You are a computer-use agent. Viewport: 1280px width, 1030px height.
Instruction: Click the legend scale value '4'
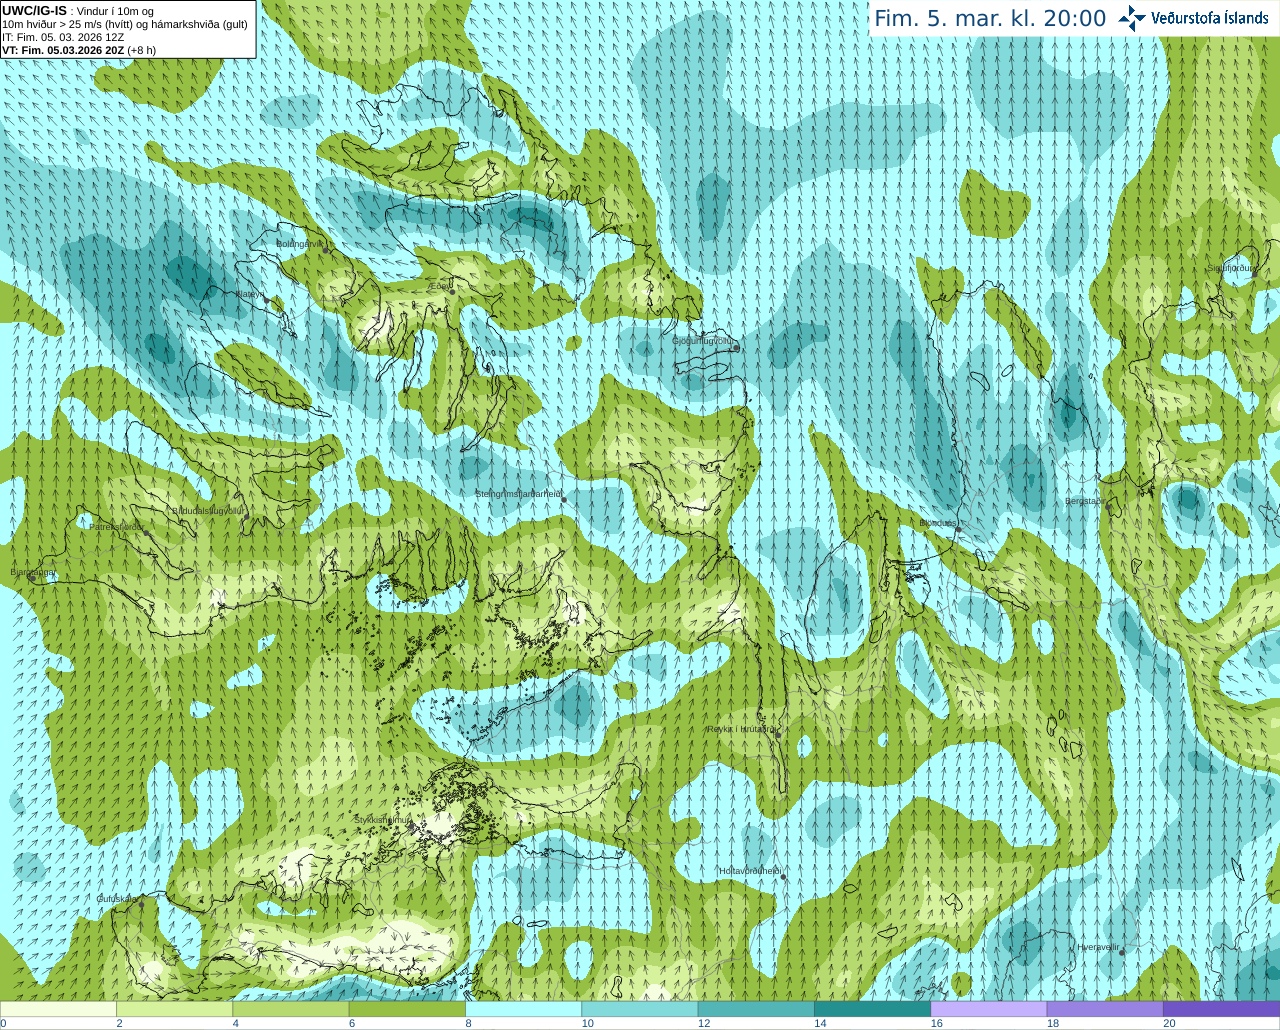coord(236,1023)
